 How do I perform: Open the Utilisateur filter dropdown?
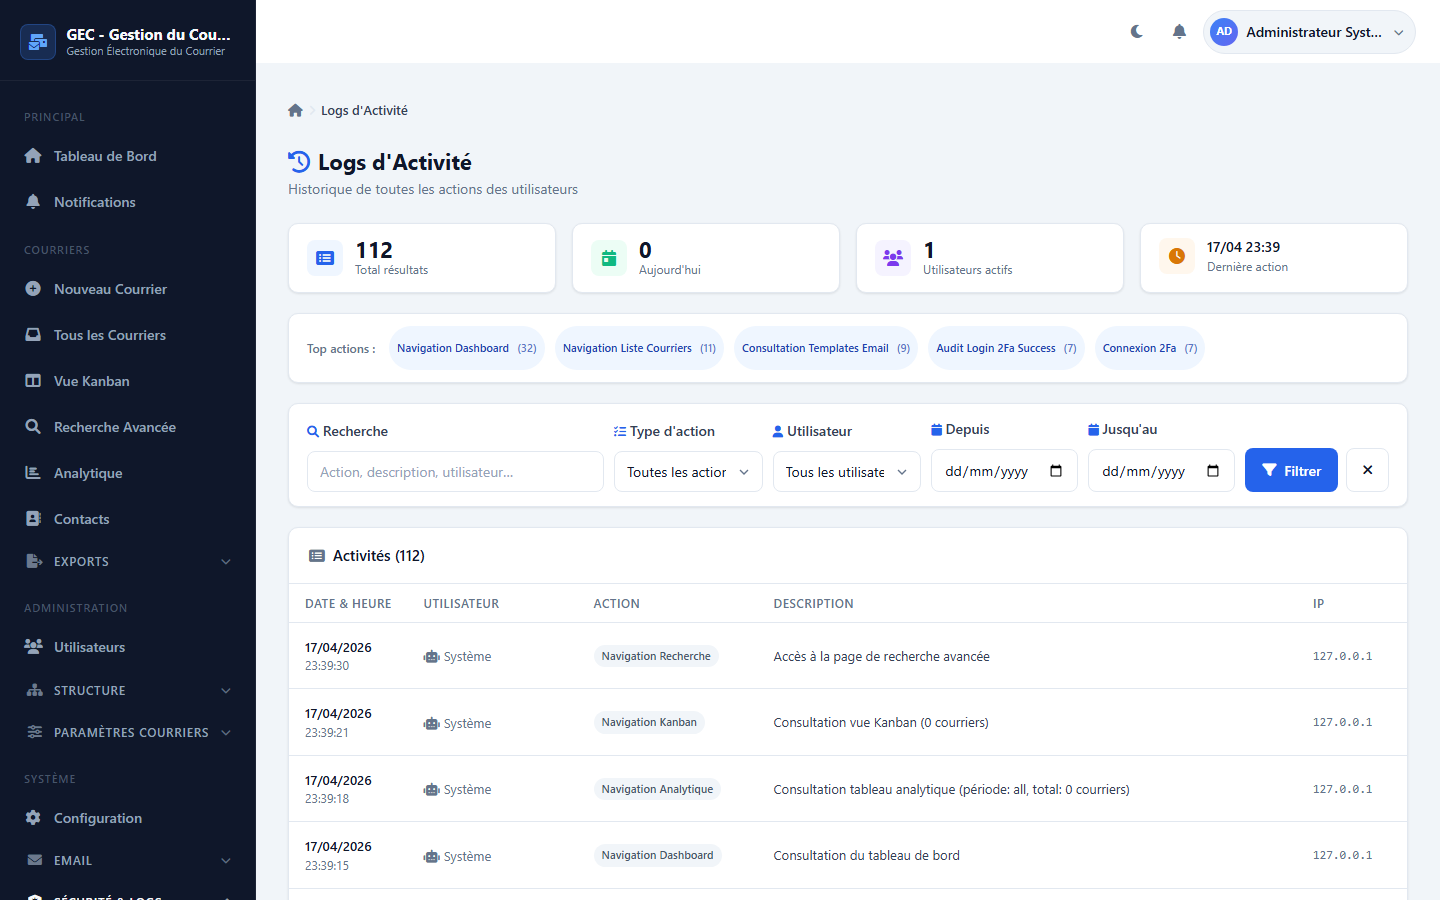click(846, 472)
